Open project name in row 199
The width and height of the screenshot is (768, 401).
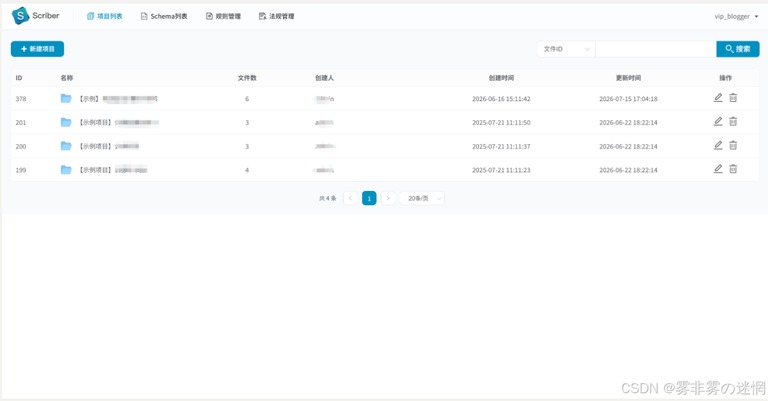[113, 170]
